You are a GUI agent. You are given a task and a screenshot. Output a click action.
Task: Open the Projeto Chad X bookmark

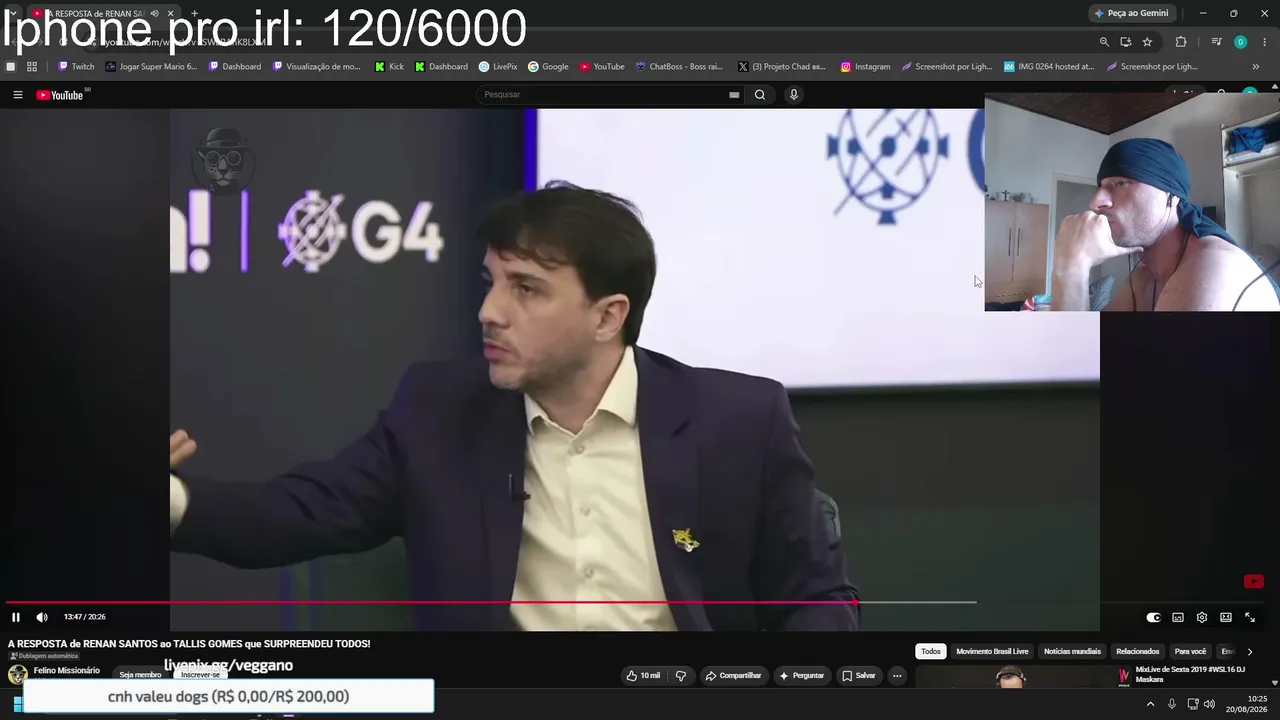(782, 67)
